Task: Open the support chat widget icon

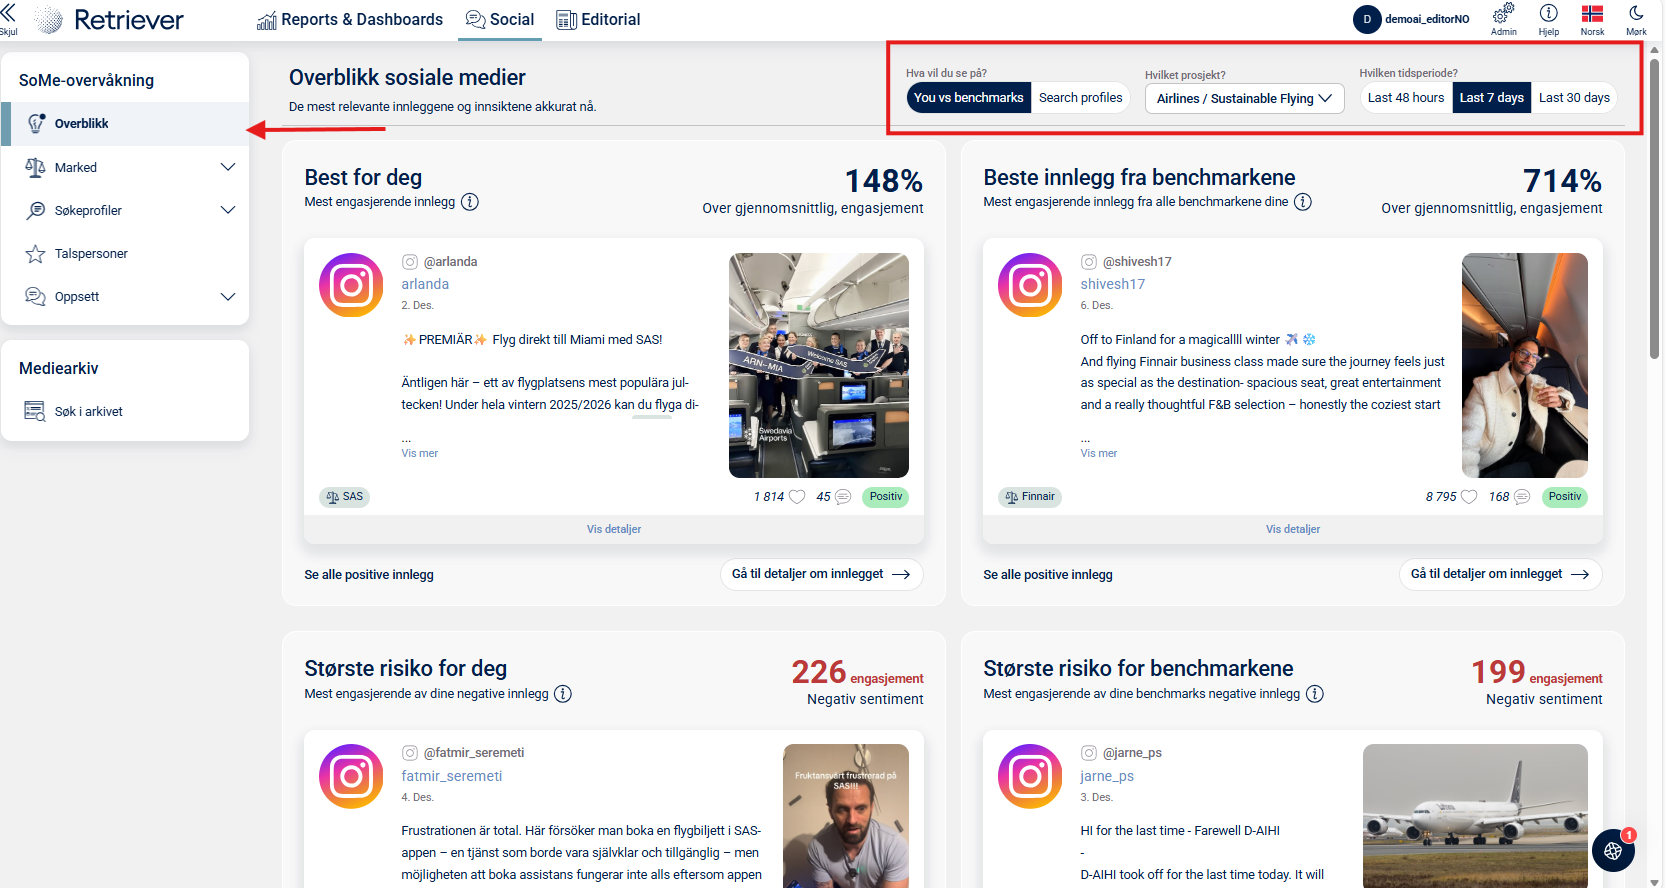Action: [1612, 851]
